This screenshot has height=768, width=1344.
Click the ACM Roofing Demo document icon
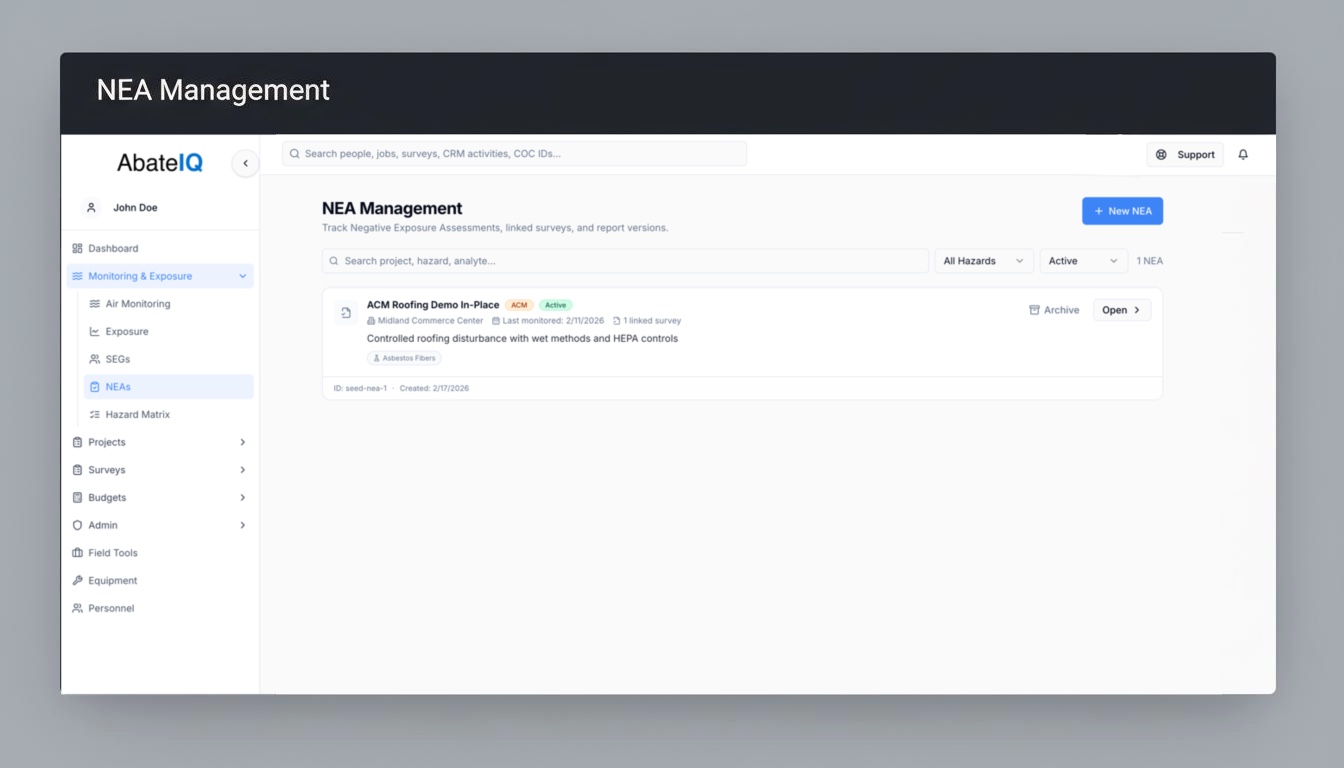346,313
